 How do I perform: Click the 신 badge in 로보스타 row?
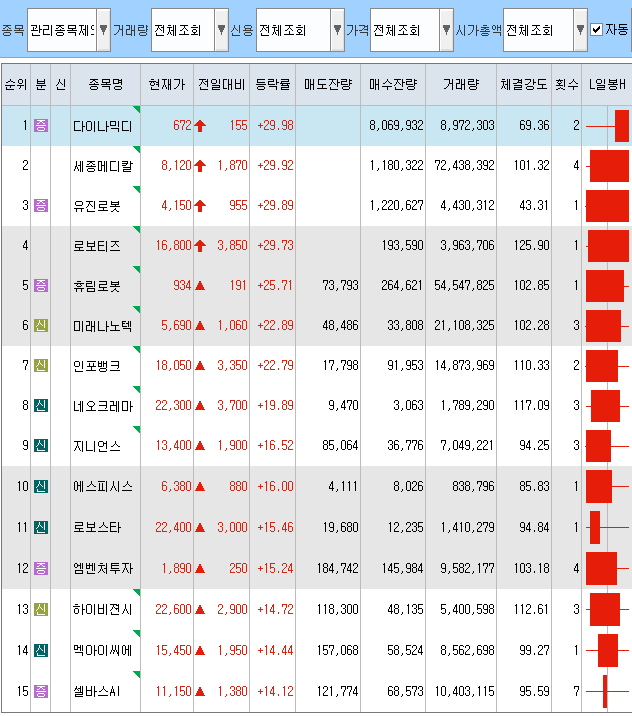click(x=41, y=527)
